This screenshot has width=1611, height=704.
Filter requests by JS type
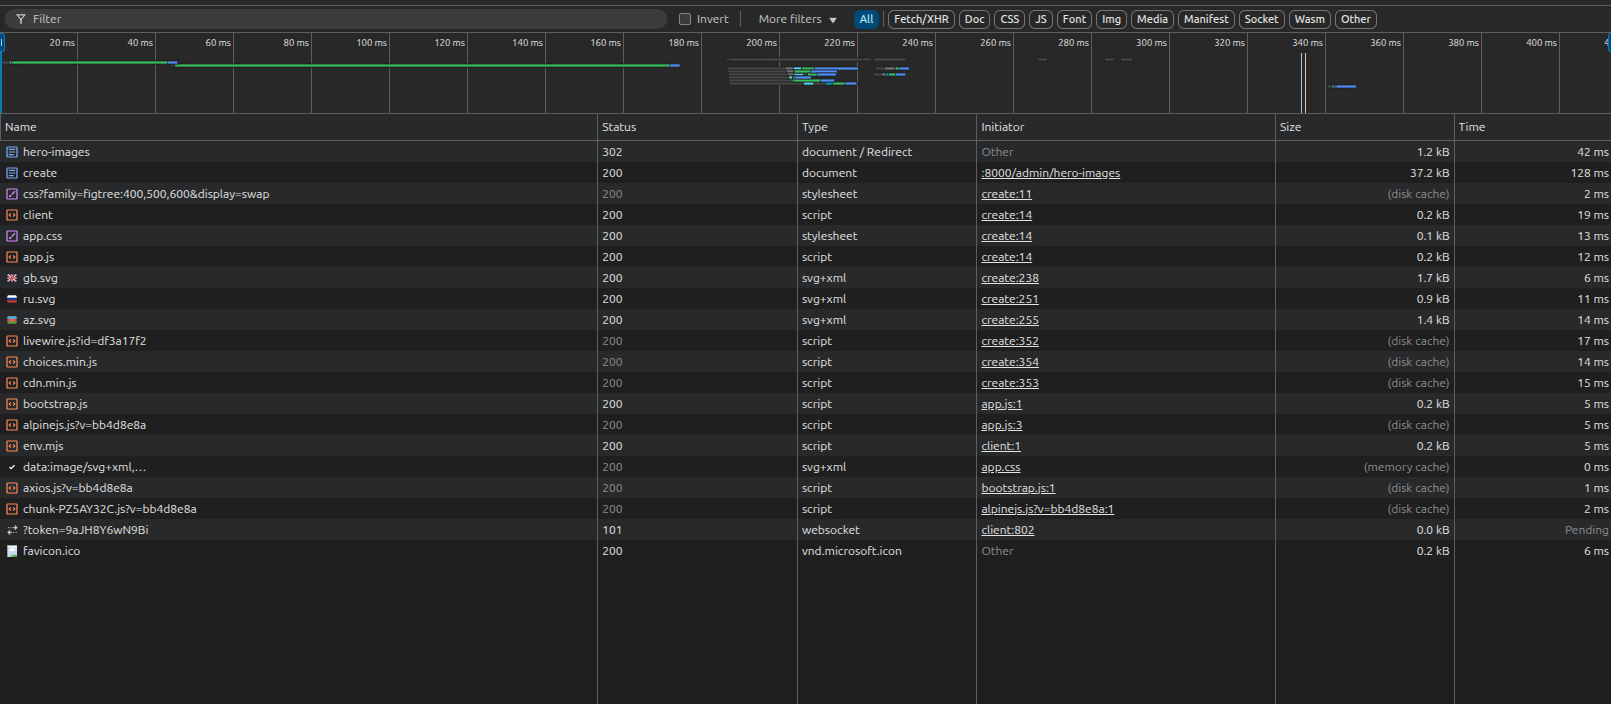(x=1041, y=19)
